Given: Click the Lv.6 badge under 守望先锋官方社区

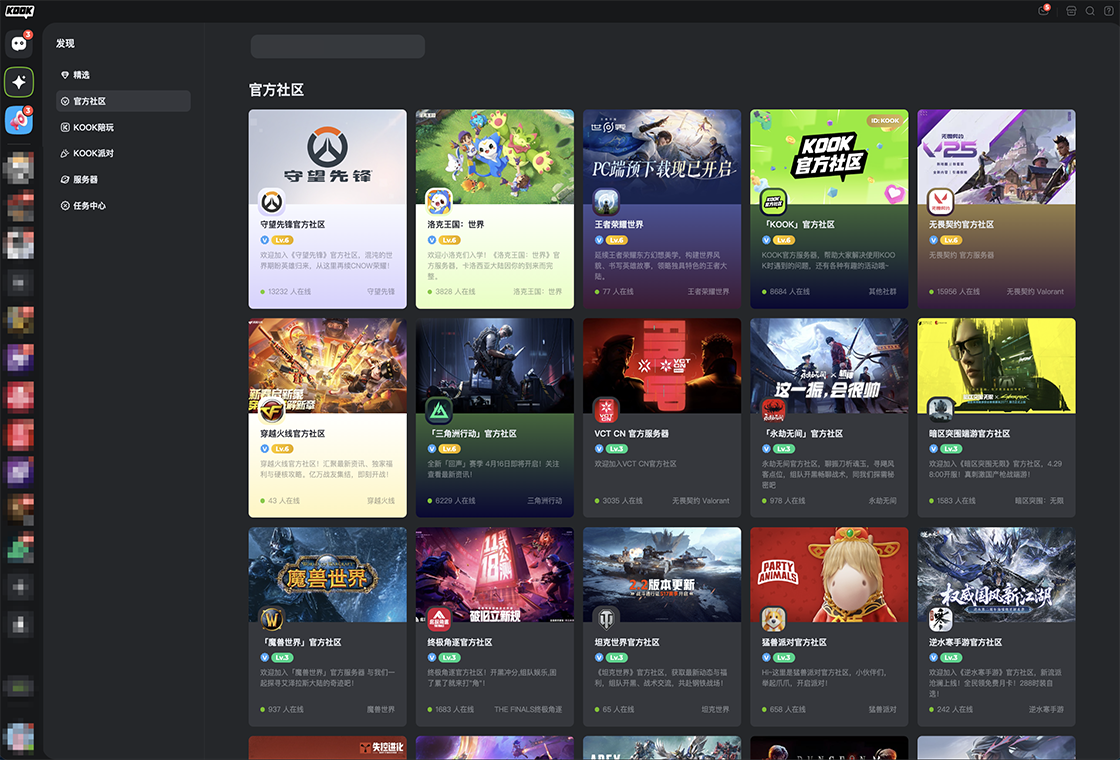Looking at the screenshot, I should [x=283, y=240].
